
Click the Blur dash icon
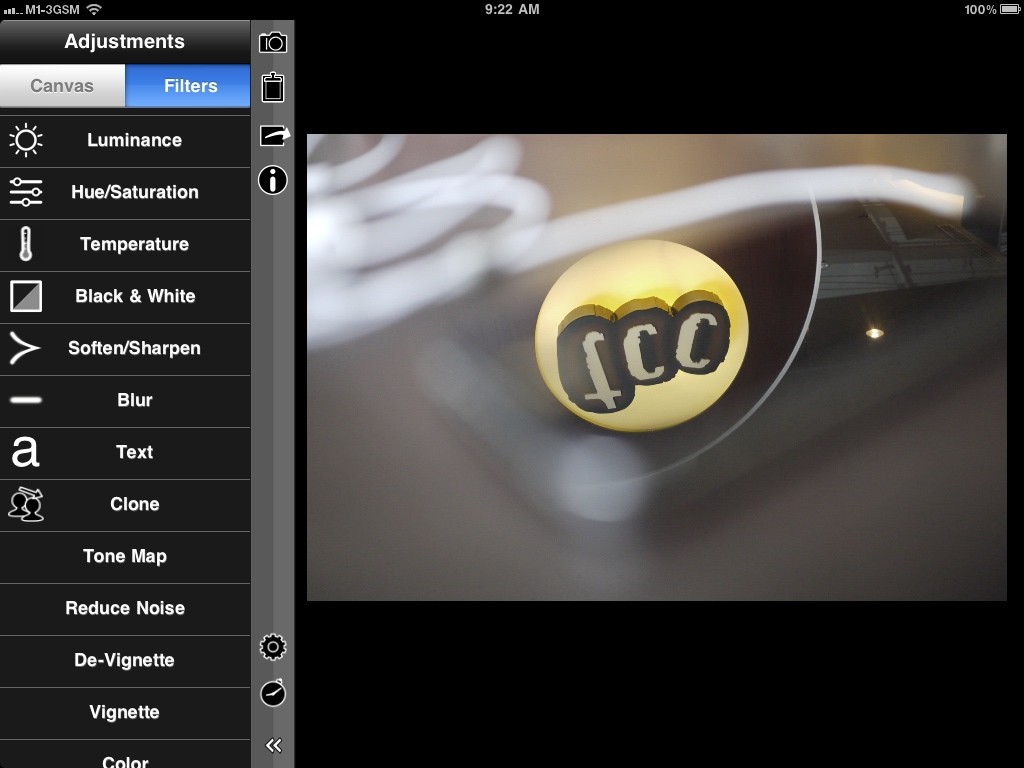tap(26, 400)
